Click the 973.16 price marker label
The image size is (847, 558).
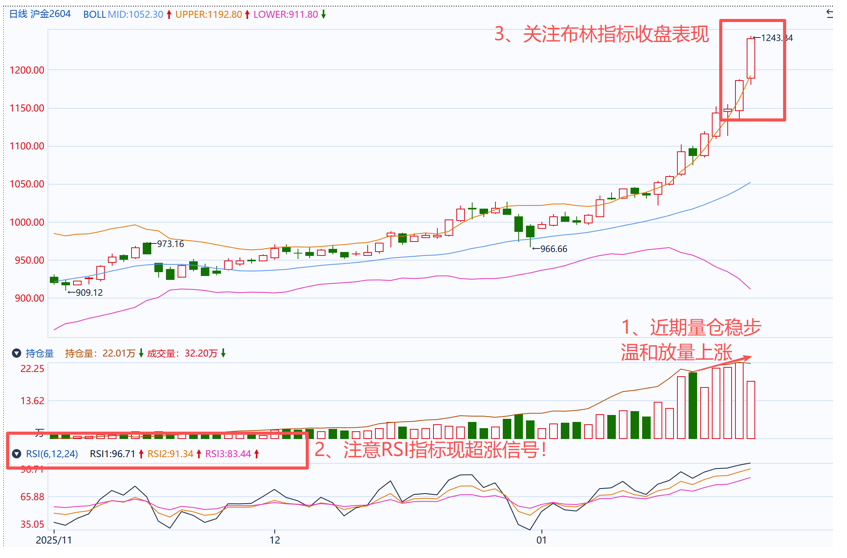coord(171,244)
